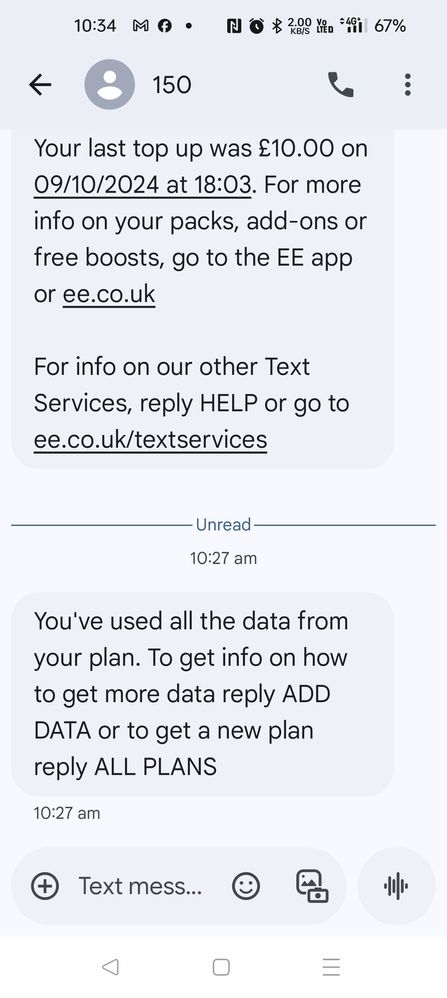Tap the plus attachment icon

(x=45, y=885)
